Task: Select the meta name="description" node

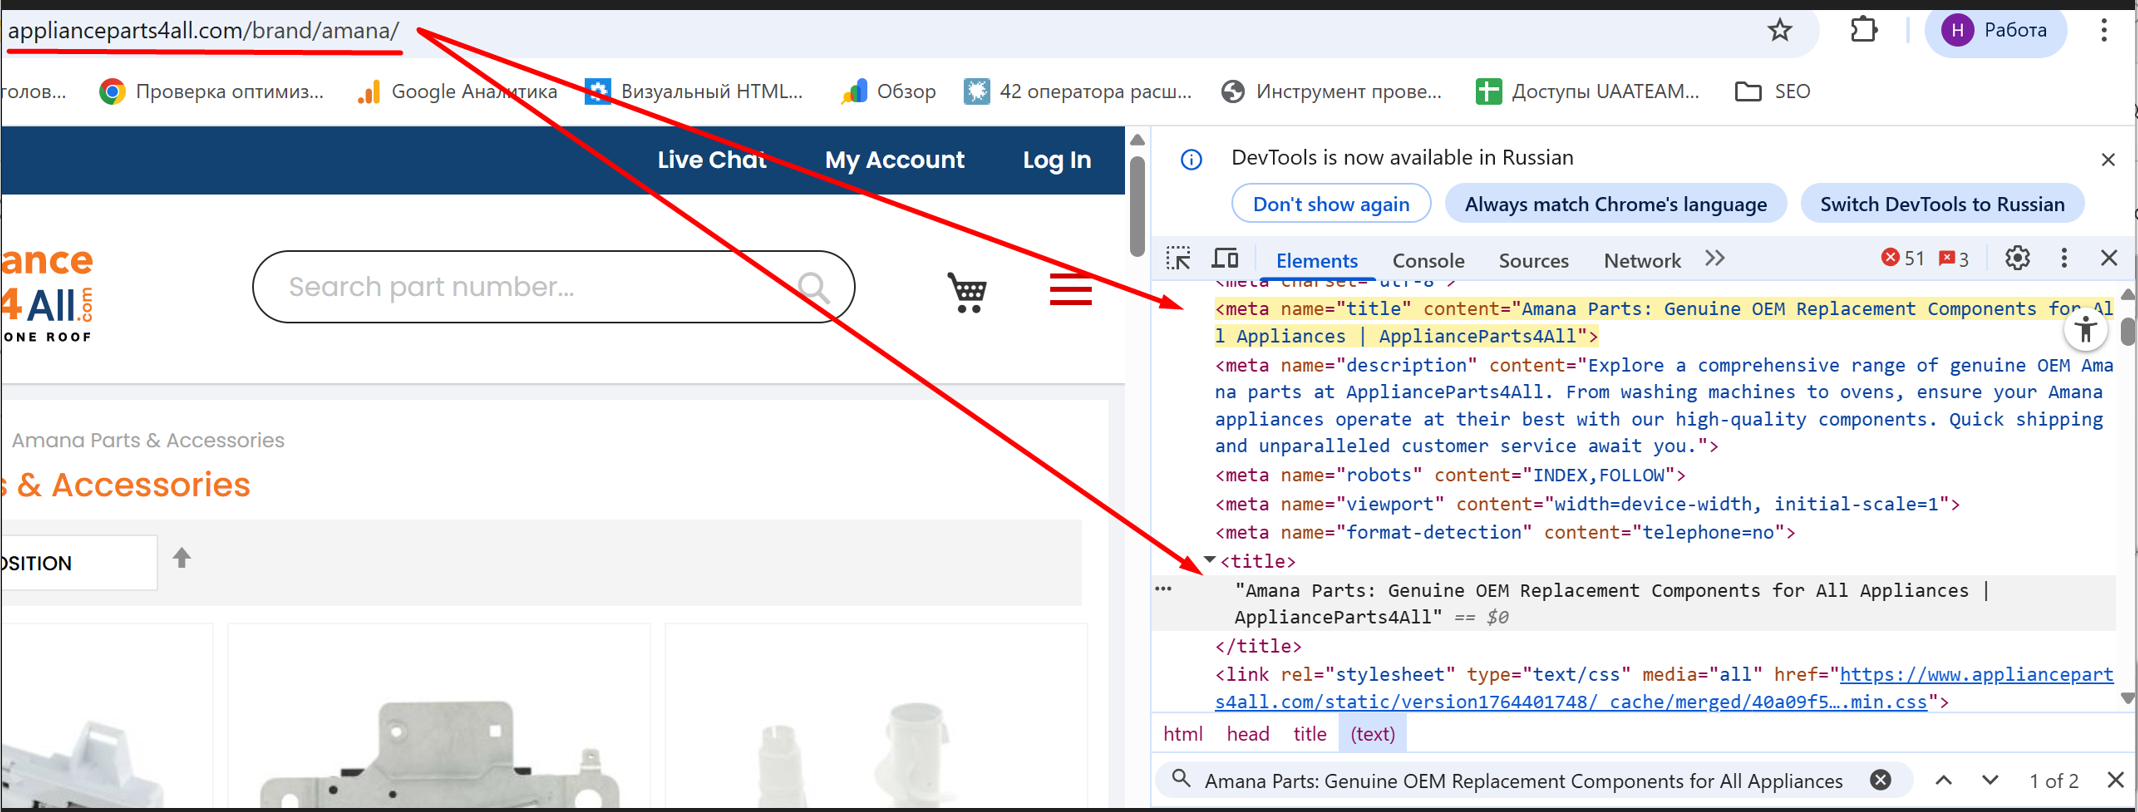Action: (1665, 406)
